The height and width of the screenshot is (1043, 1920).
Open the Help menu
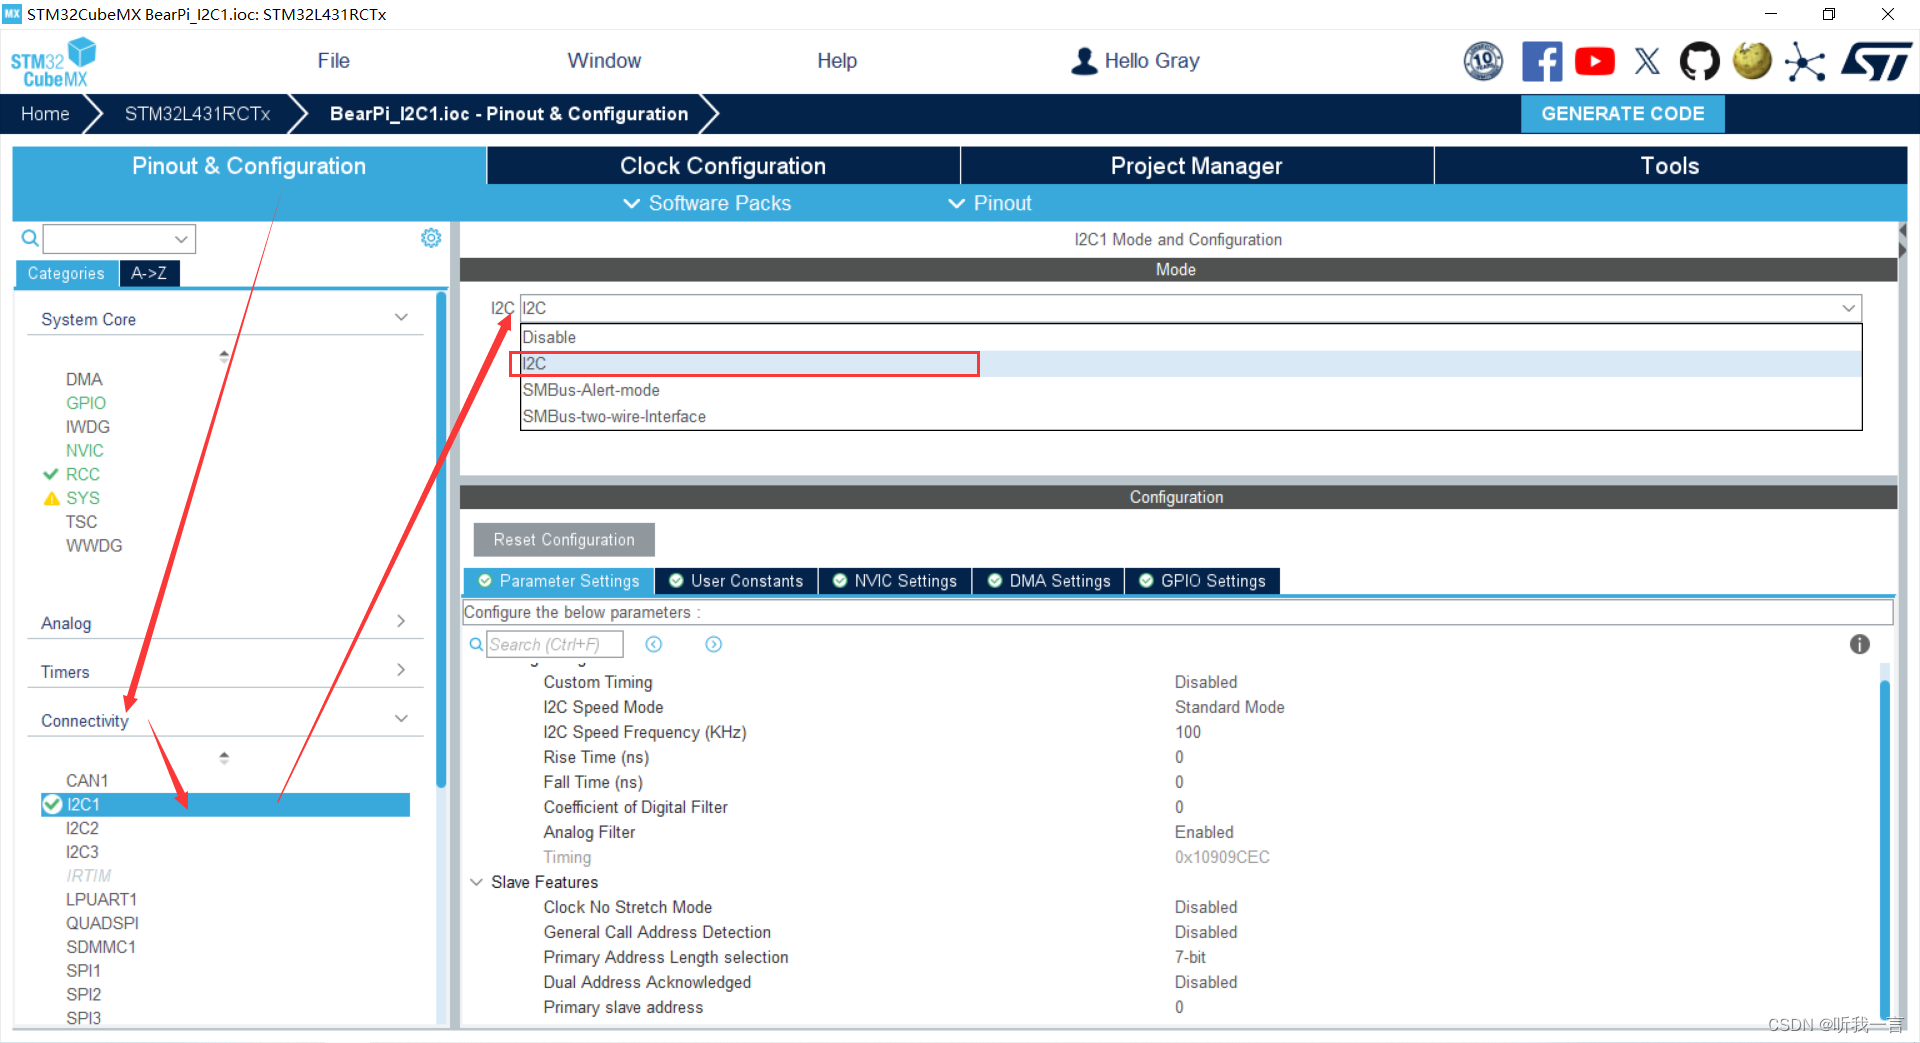click(x=837, y=61)
